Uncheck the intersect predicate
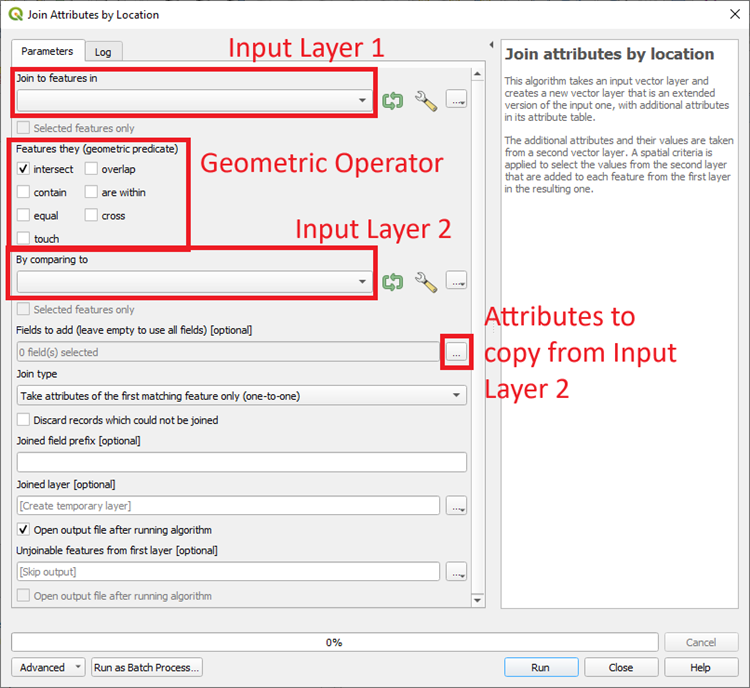This screenshot has height=688, width=750. point(24,170)
